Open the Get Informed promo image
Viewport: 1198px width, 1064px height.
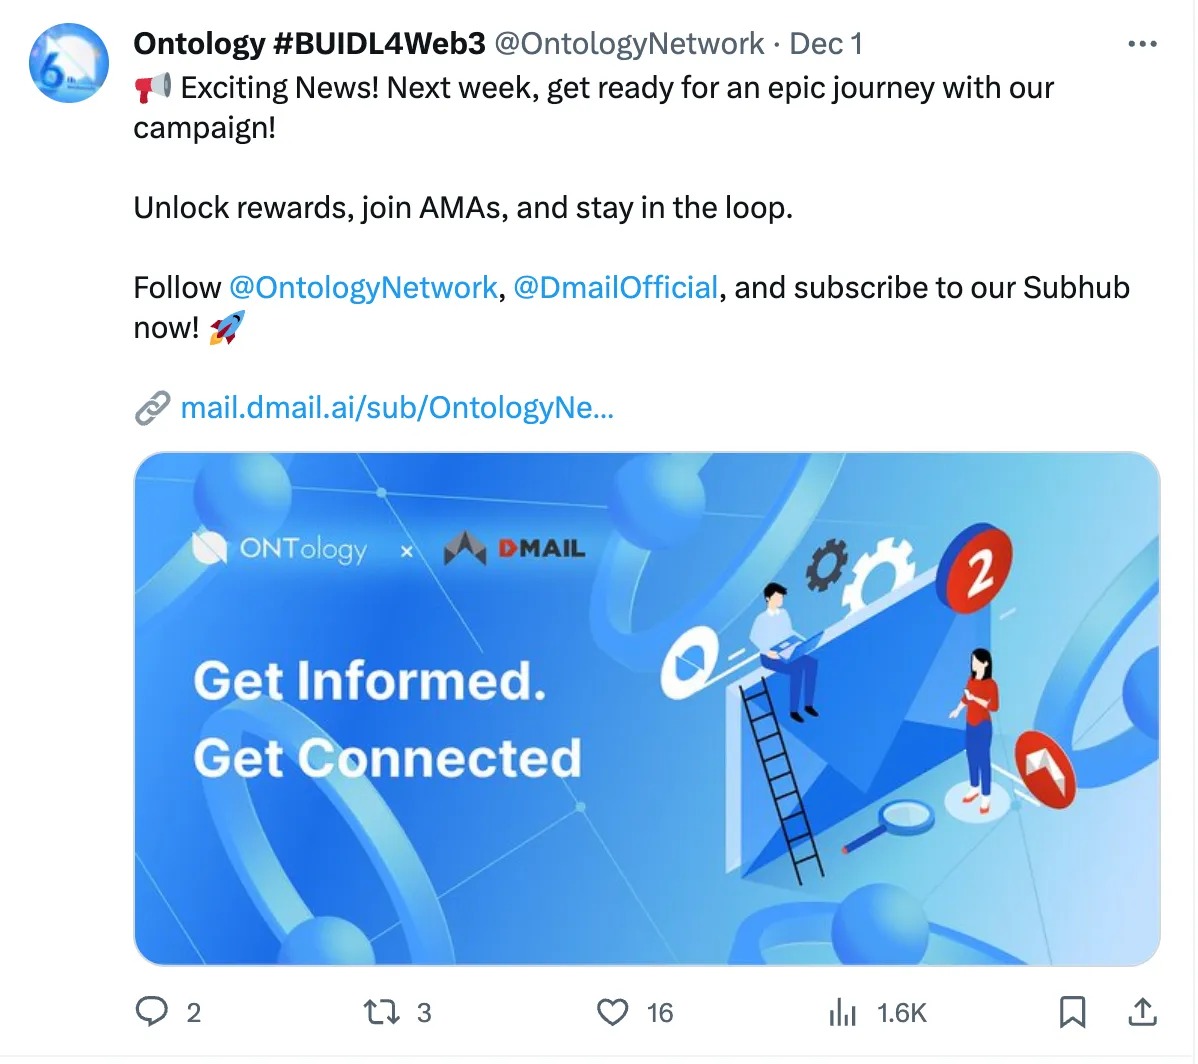point(647,709)
